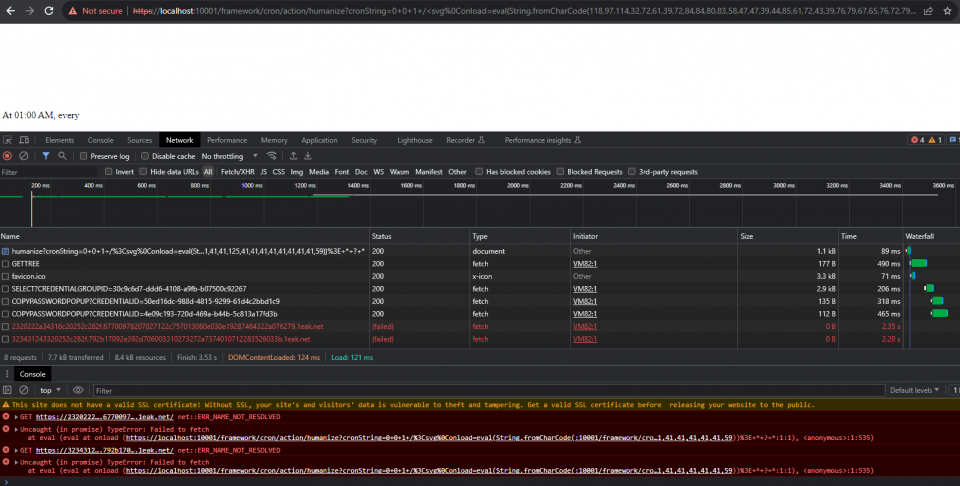Open network conditions wifi icon
Screen dimensions: 960x486
pyautogui.click(x=272, y=156)
